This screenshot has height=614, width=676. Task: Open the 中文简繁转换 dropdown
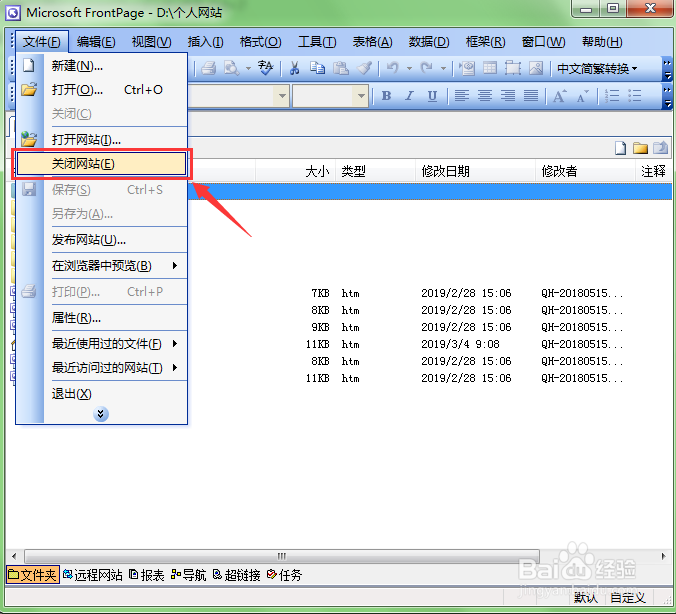coord(597,68)
